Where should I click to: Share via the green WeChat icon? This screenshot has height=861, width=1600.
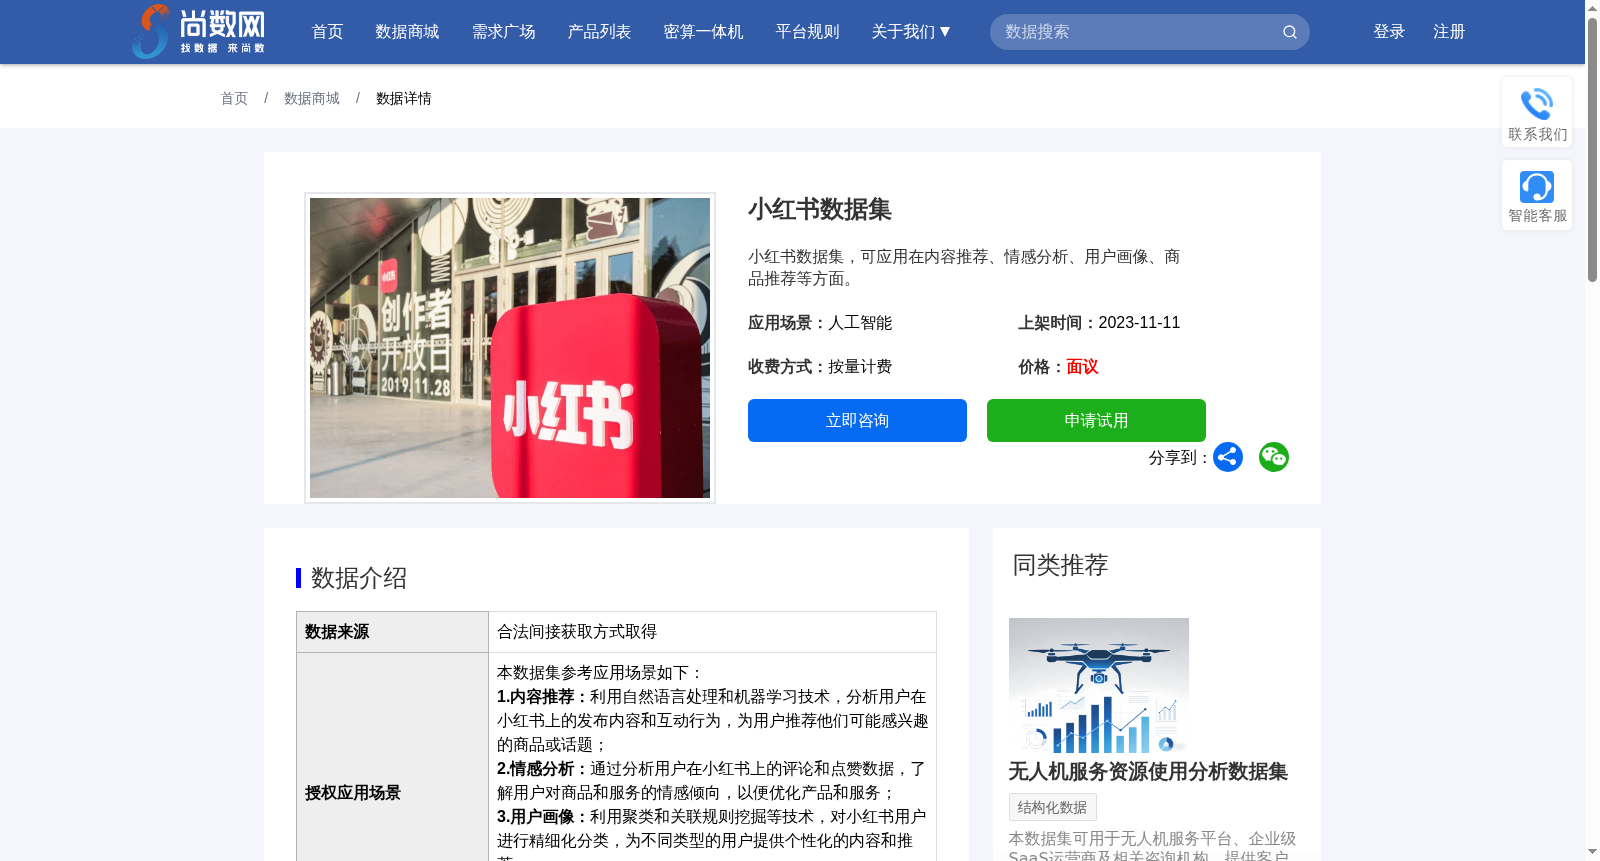[x=1274, y=457]
